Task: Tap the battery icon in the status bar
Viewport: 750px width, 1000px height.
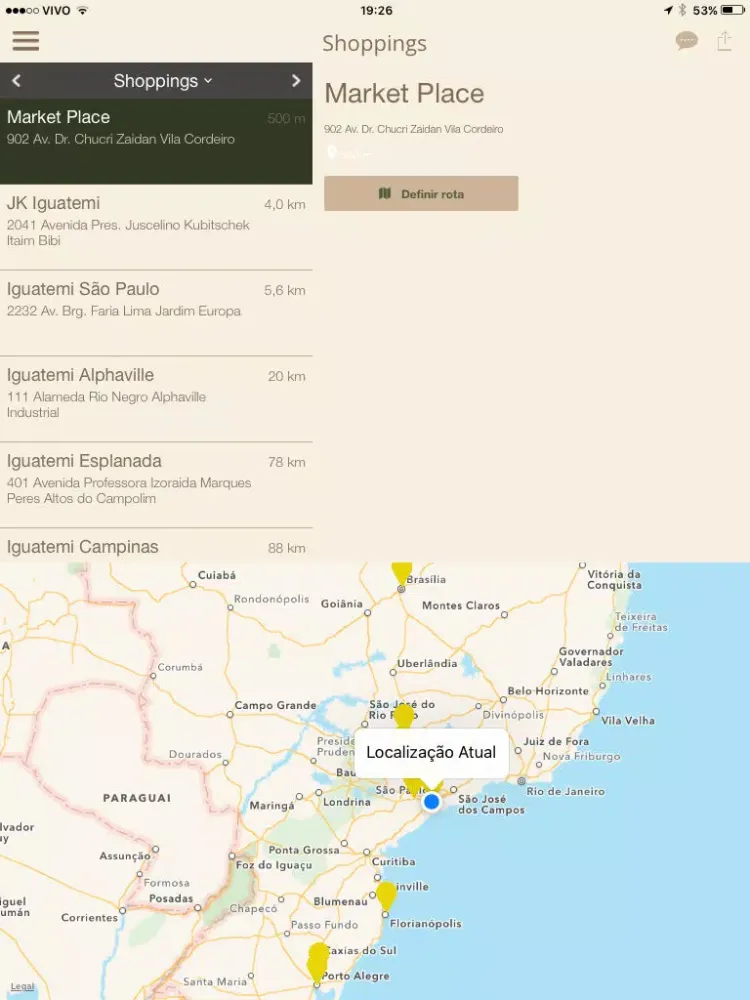Action: point(733,10)
